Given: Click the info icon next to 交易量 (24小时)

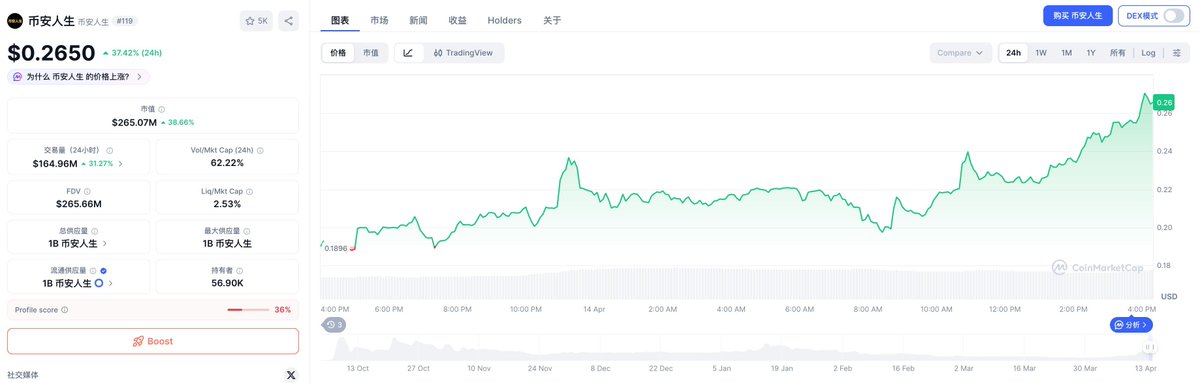Looking at the screenshot, I should (109, 150).
